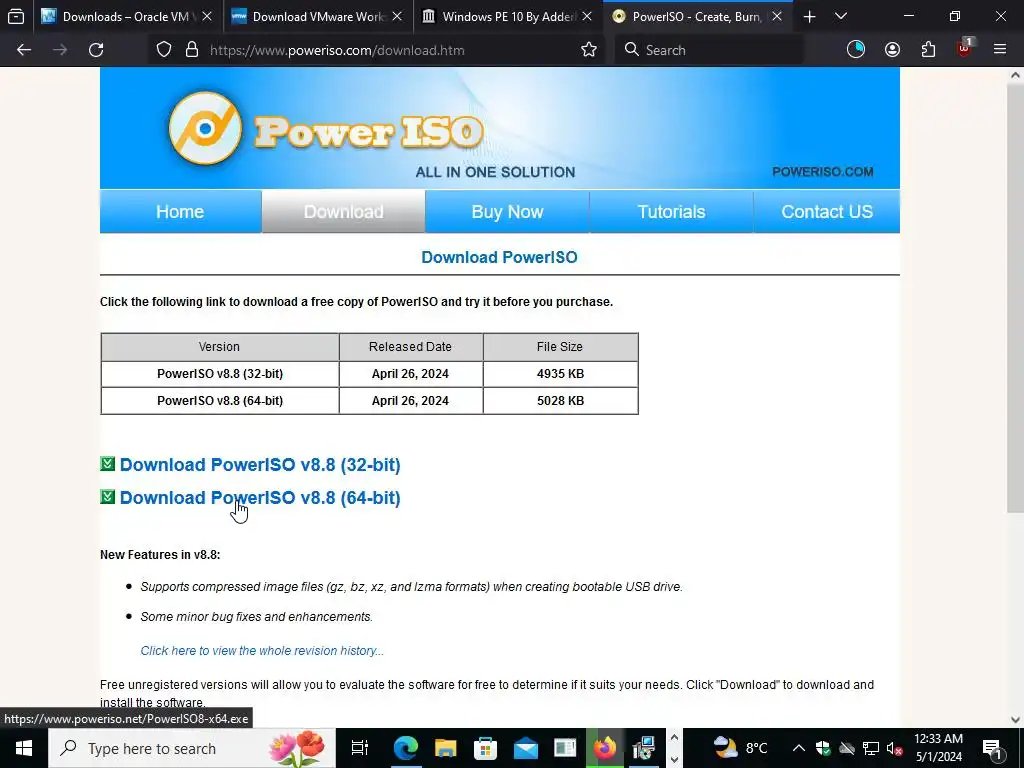The height and width of the screenshot is (768, 1024).
Task: List all tabs dropdown arrow
Action: click(841, 16)
